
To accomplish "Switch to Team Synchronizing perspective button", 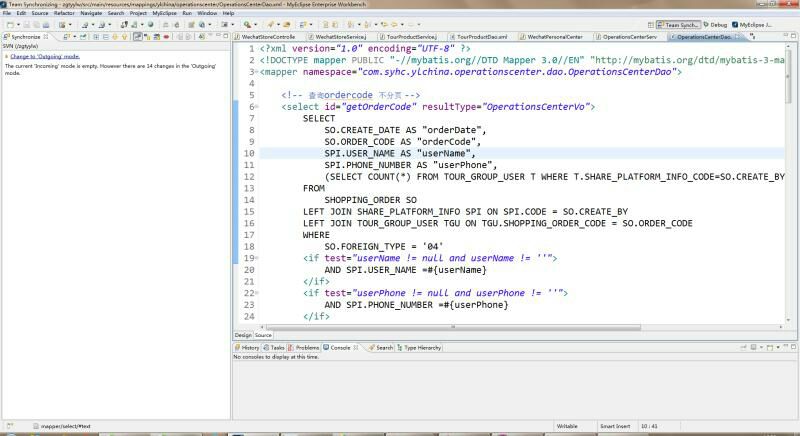I will pyautogui.click(x=681, y=24).
